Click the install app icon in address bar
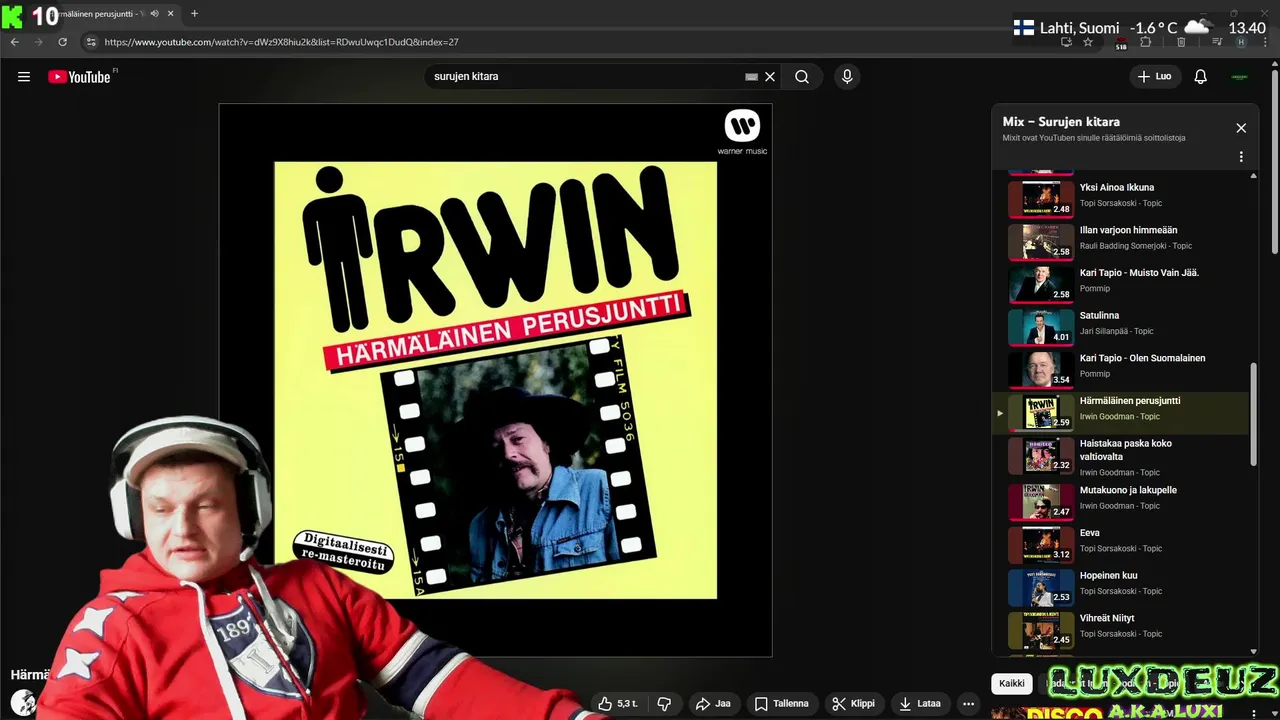Image resolution: width=1280 pixels, height=720 pixels. coord(1066,42)
